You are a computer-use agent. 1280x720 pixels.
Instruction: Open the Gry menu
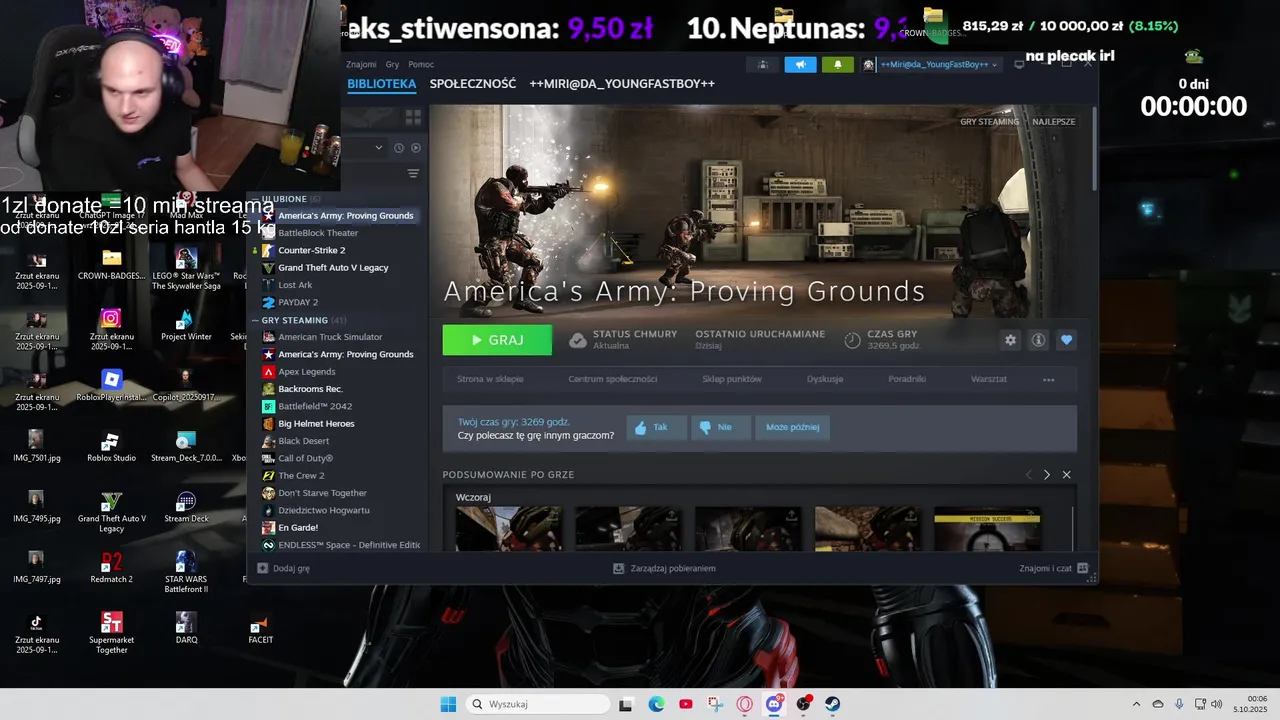click(x=392, y=64)
